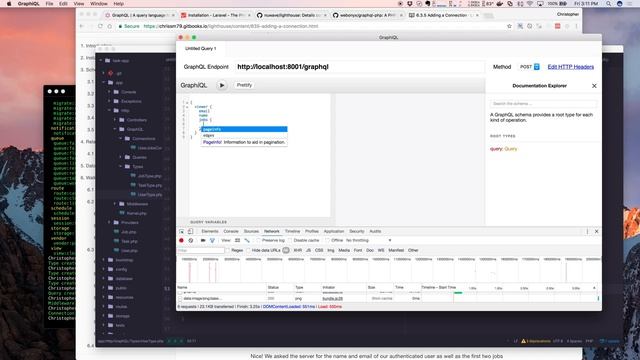Select the edges autocomplete suggestion
640x360 pixels.
click(x=244, y=135)
